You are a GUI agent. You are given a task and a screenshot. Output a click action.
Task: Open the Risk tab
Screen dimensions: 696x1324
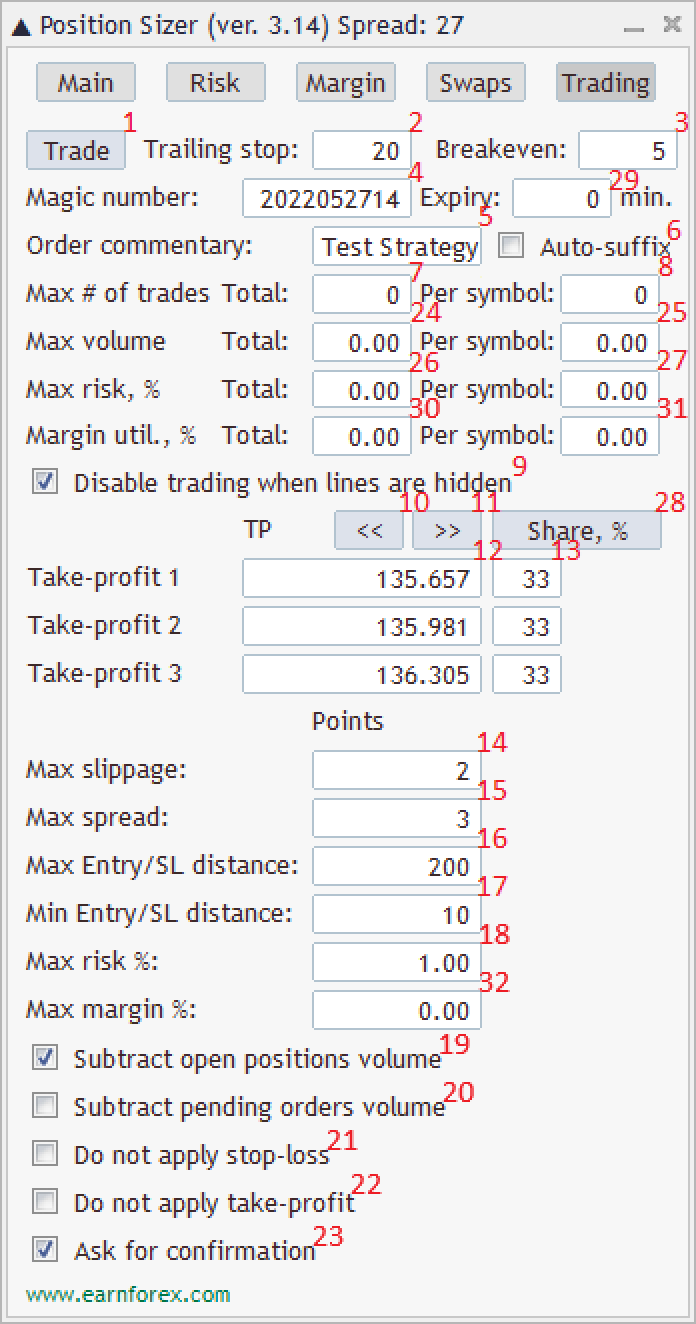click(x=215, y=83)
